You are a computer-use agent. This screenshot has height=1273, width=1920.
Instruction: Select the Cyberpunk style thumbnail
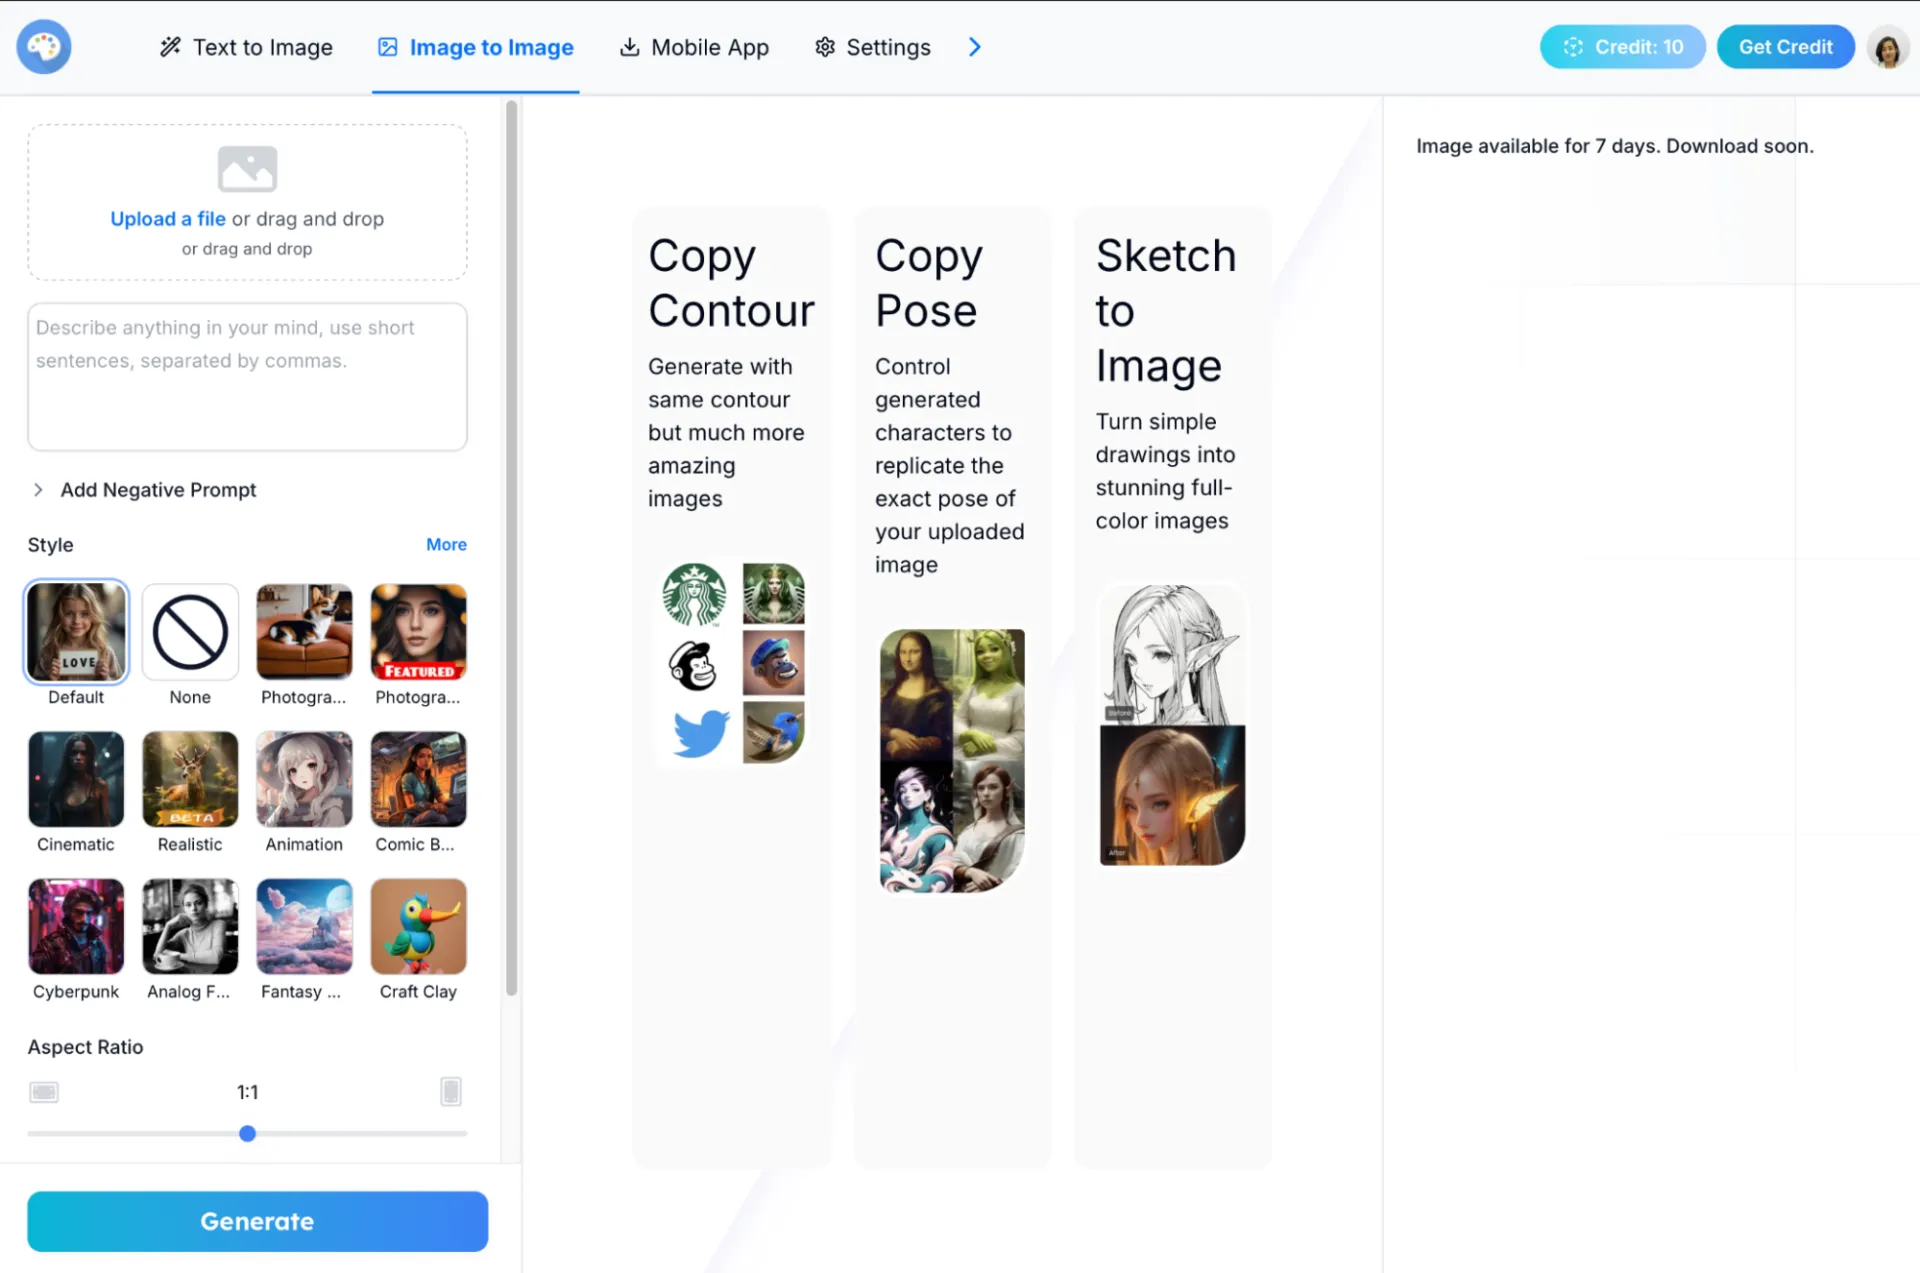click(x=76, y=927)
